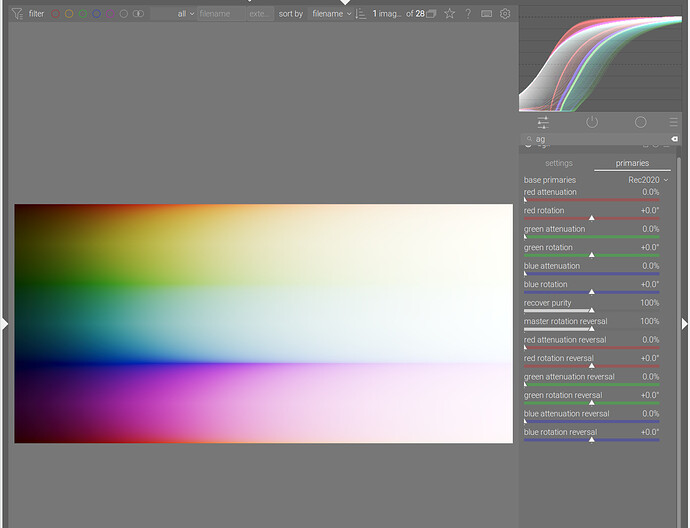This screenshot has width=690, height=528.
Task: Click the star overlays icon
Action: [x=449, y=14]
